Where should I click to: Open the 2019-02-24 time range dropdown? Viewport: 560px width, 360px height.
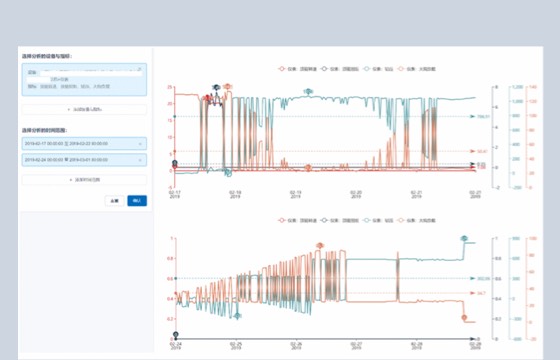pyautogui.click(x=84, y=160)
